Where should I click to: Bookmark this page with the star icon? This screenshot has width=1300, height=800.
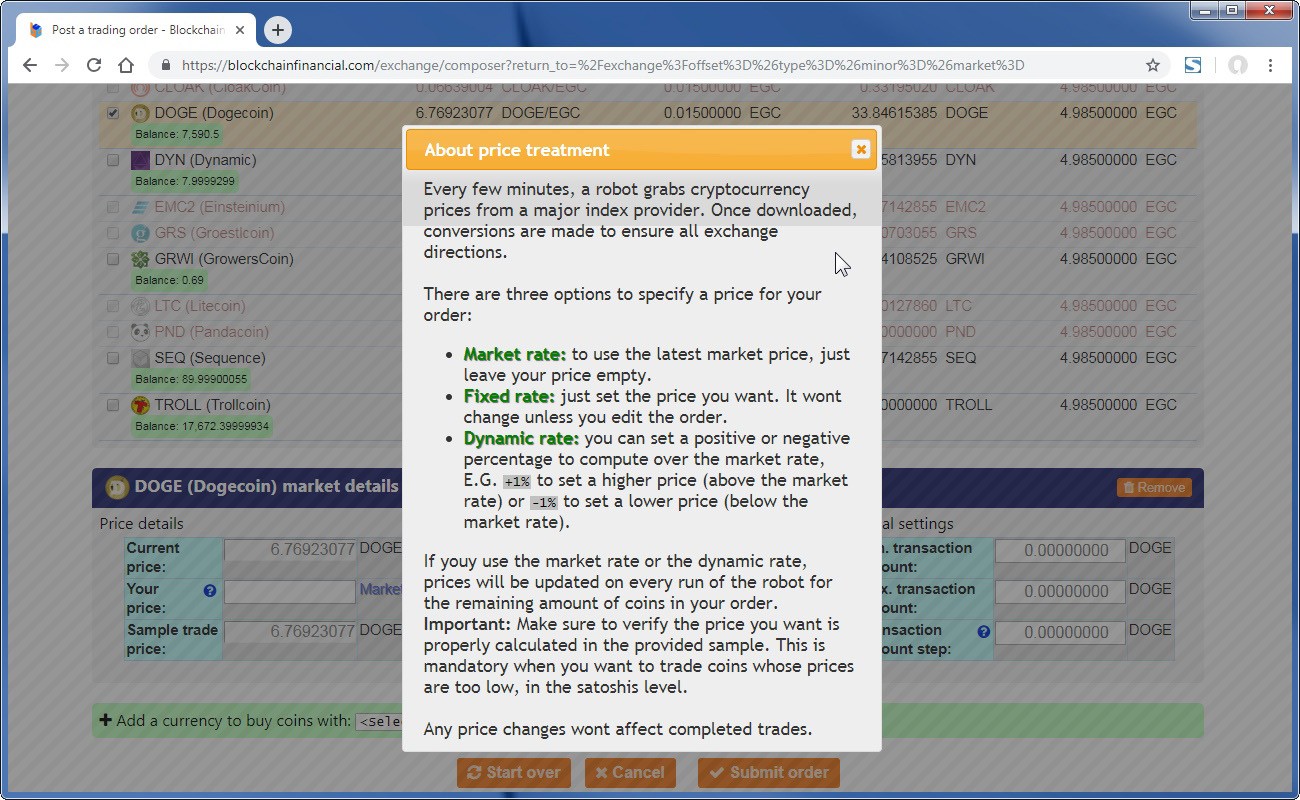[1153, 65]
